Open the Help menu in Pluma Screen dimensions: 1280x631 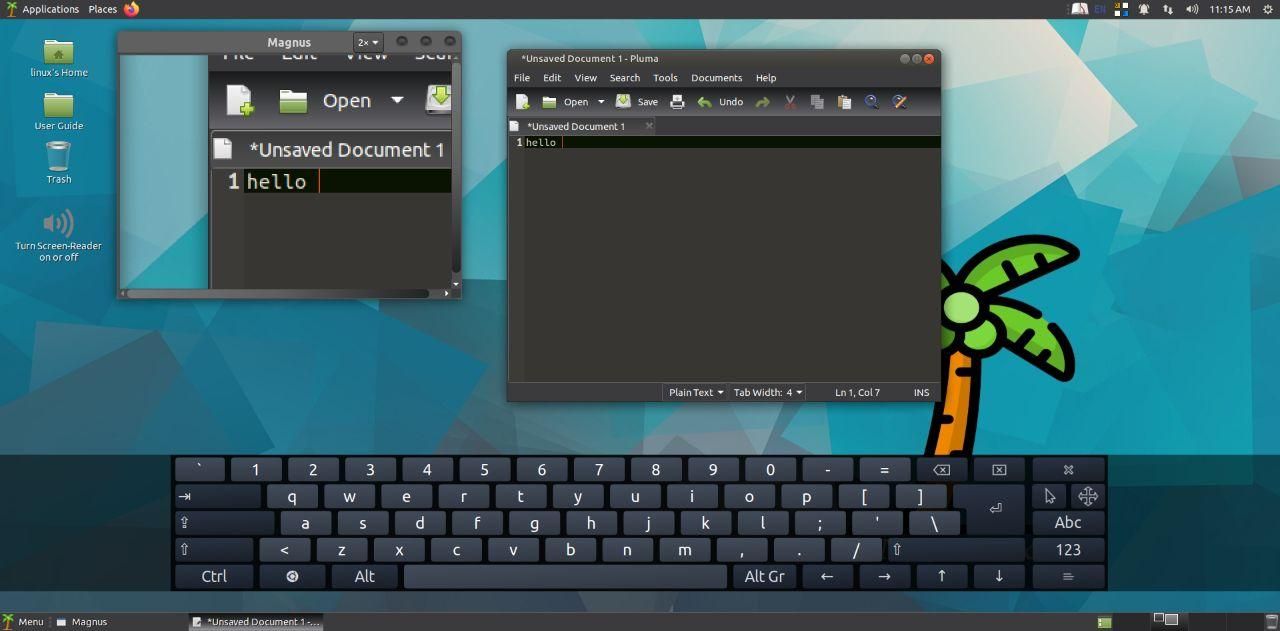766,77
